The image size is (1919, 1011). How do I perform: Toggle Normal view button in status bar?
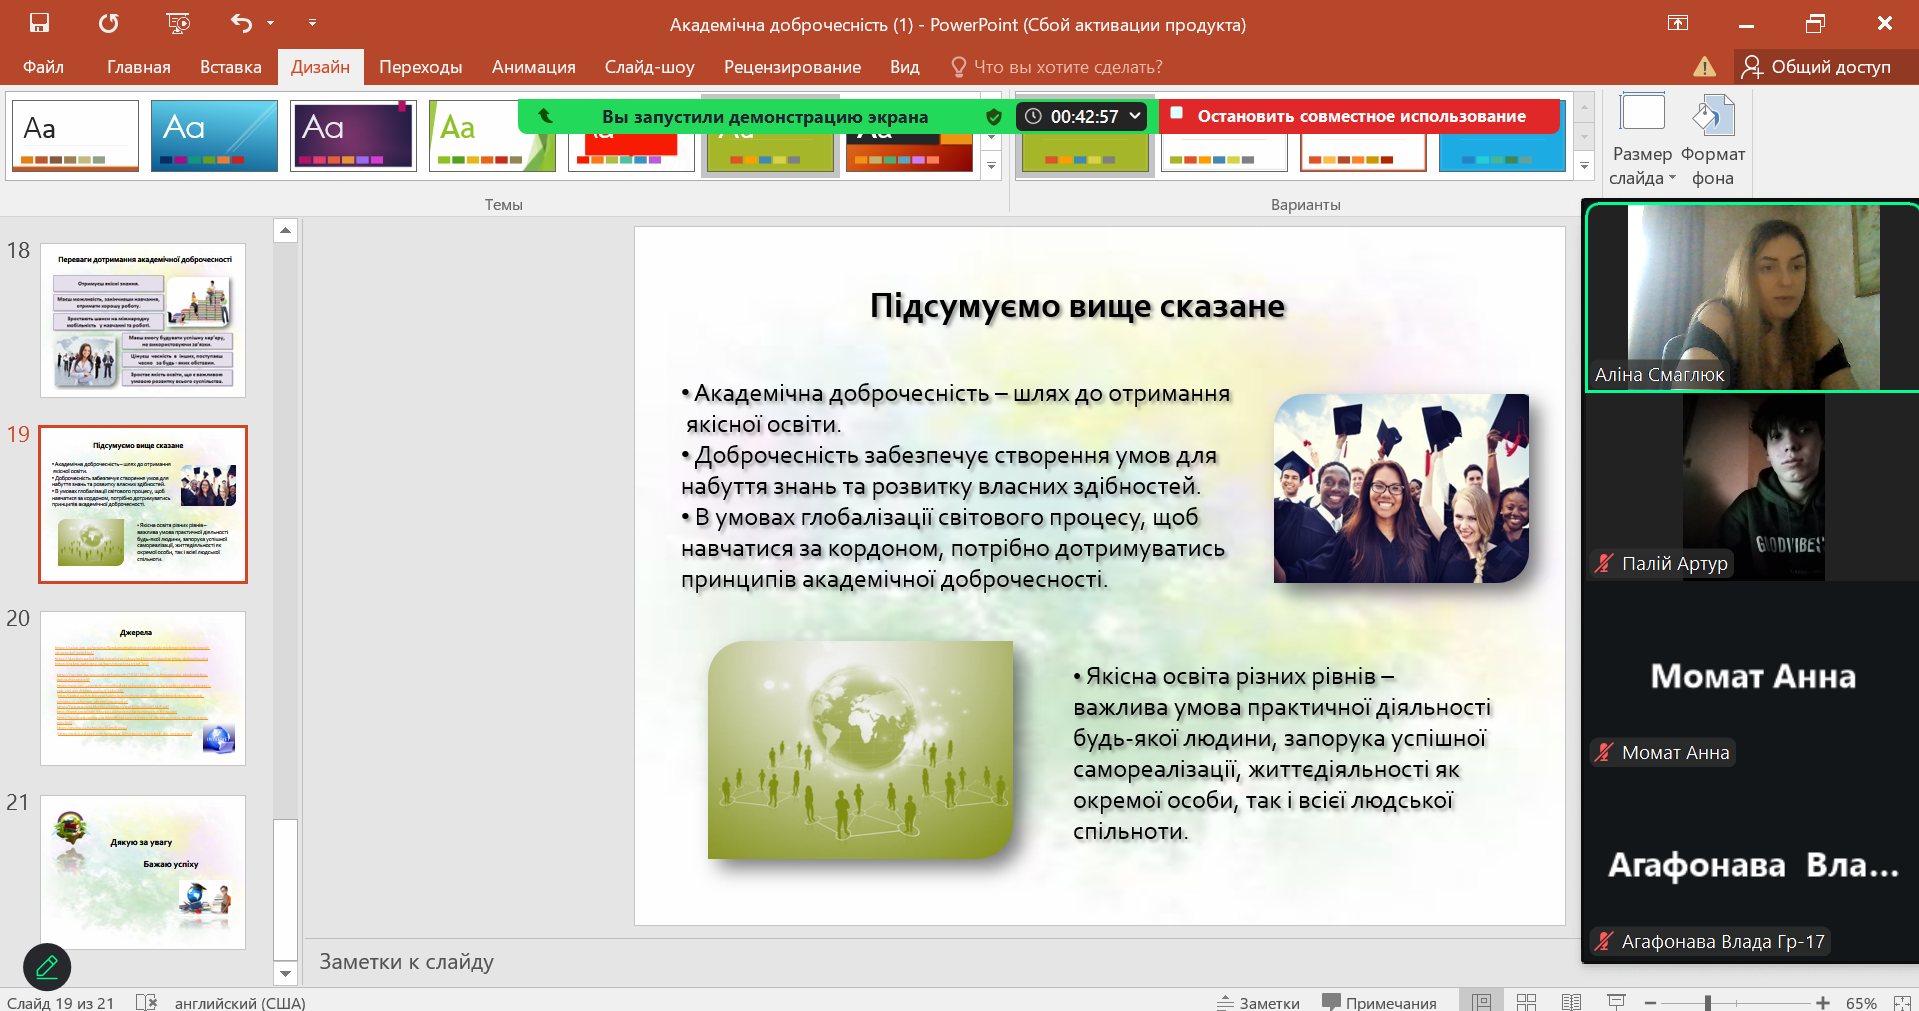click(1481, 1002)
